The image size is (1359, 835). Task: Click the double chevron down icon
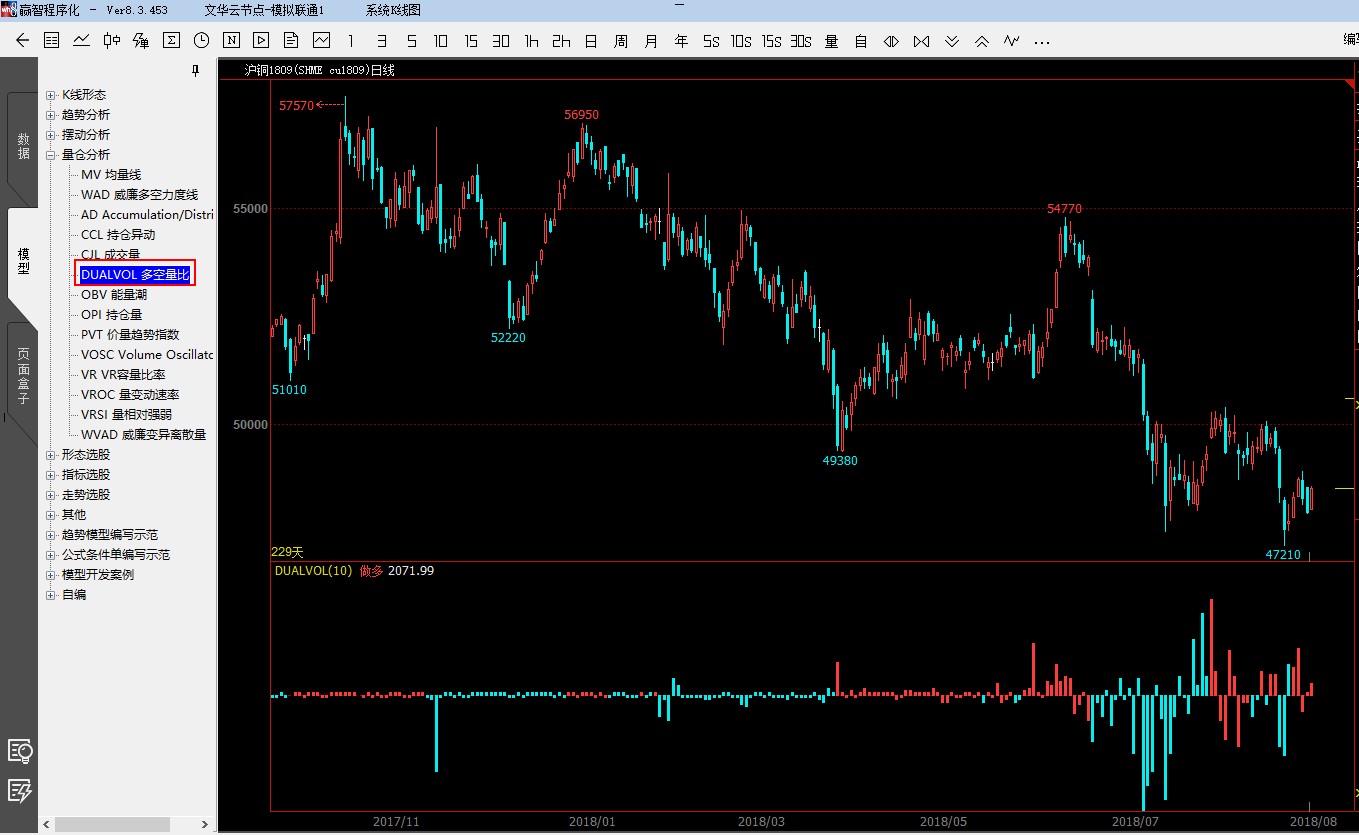[952, 41]
